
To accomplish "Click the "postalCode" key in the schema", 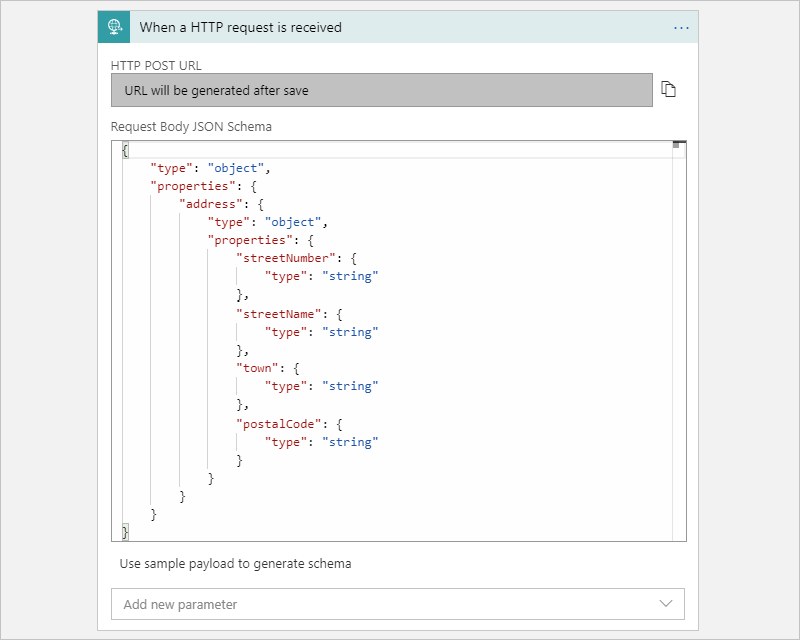I will click(275, 424).
